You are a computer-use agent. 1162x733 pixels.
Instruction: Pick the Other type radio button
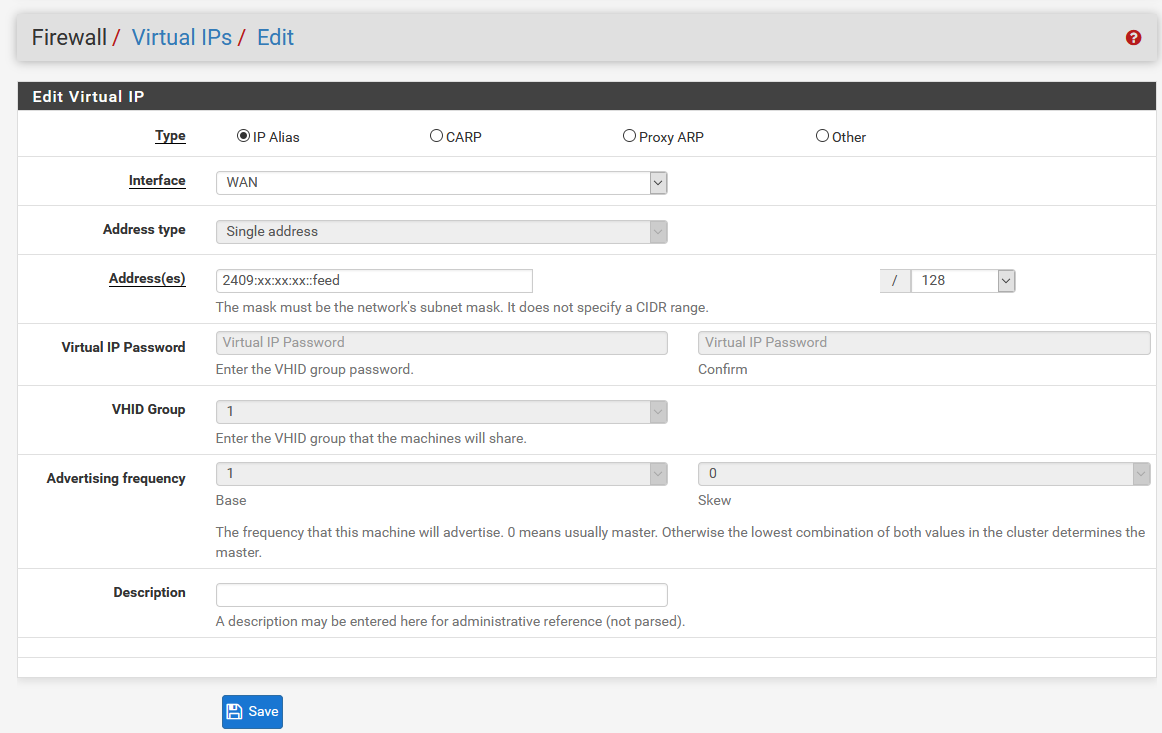coord(823,136)
